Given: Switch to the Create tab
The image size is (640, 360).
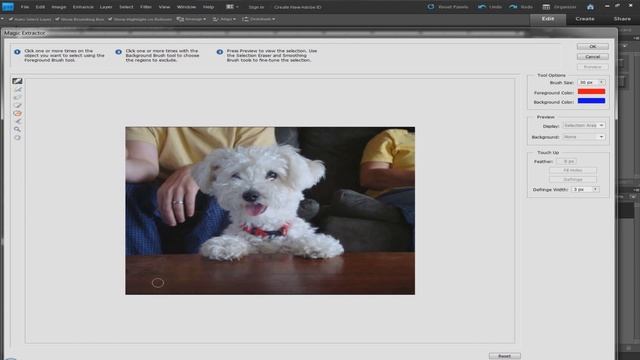Looking at the screenshot, I should (585, 19).
